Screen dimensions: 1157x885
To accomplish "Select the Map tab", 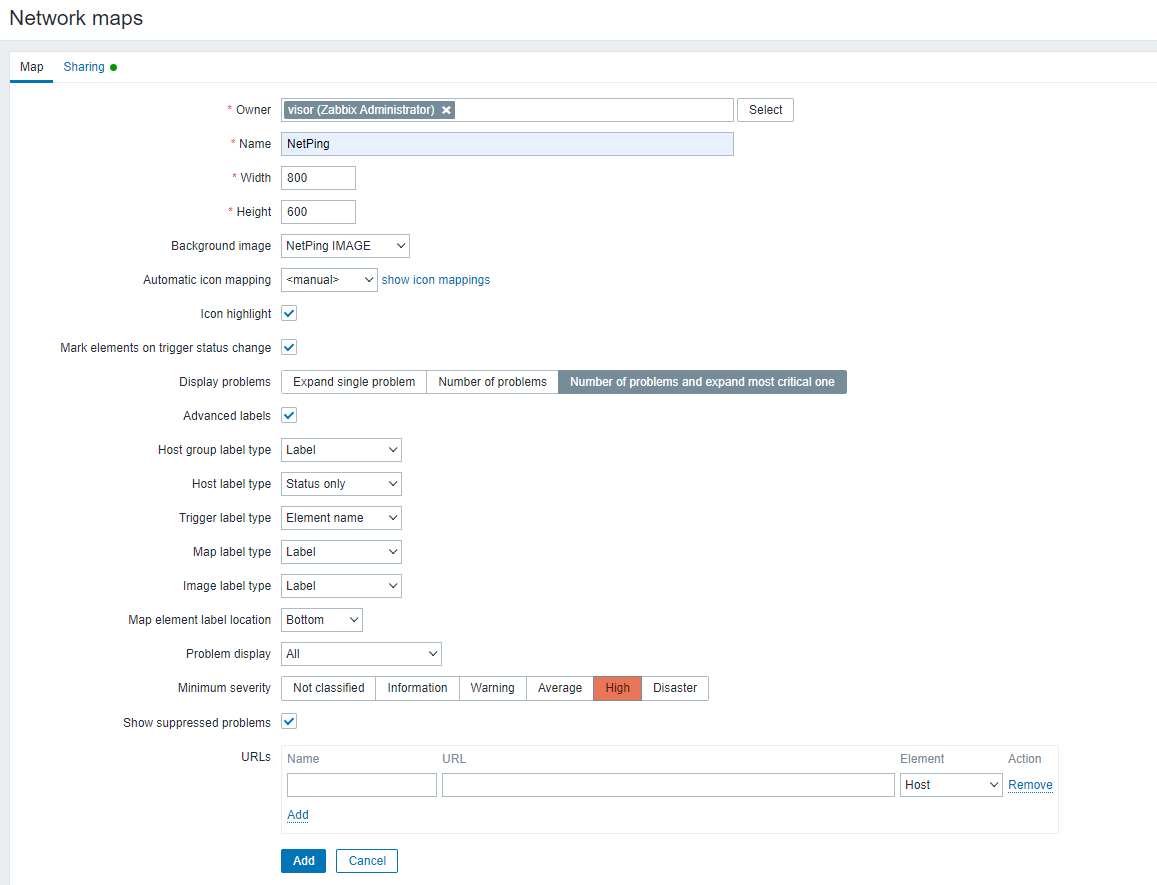I will (x=32, y=67).
